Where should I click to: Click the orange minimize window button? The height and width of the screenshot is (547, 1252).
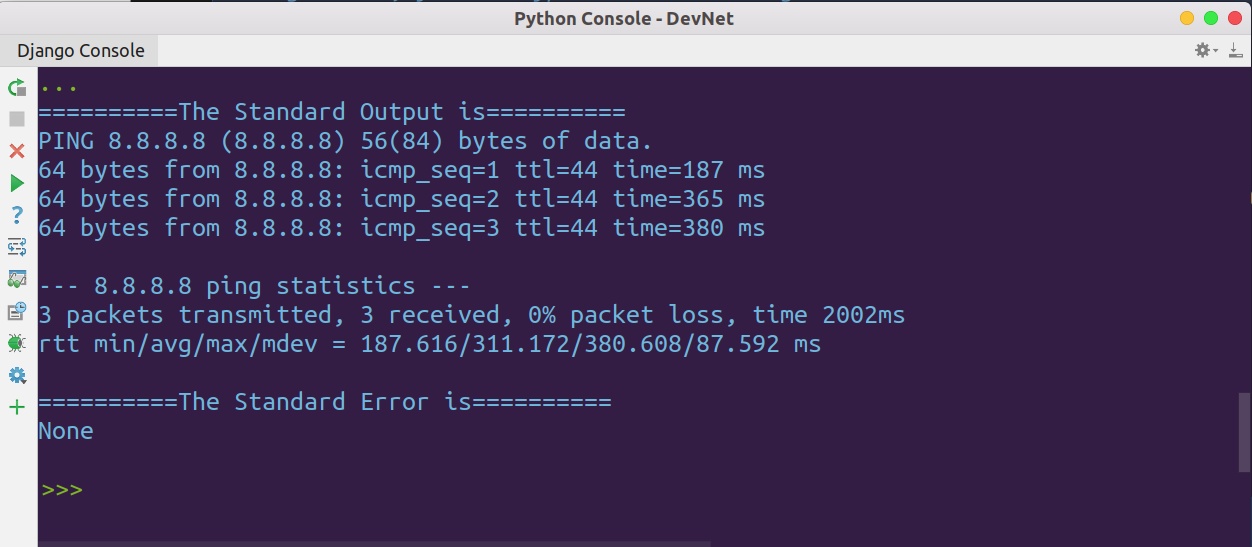(1187, 18)
